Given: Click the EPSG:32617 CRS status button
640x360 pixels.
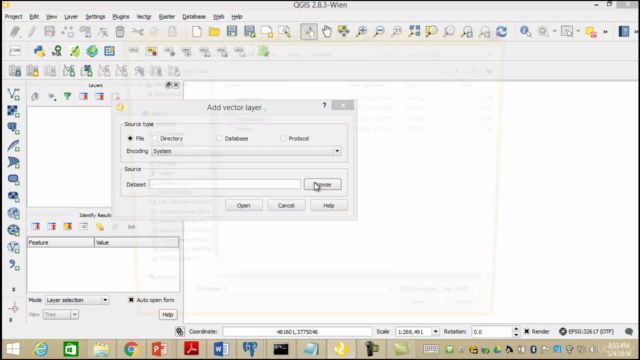Looking at the screenshot, I should tap(587, 331).
